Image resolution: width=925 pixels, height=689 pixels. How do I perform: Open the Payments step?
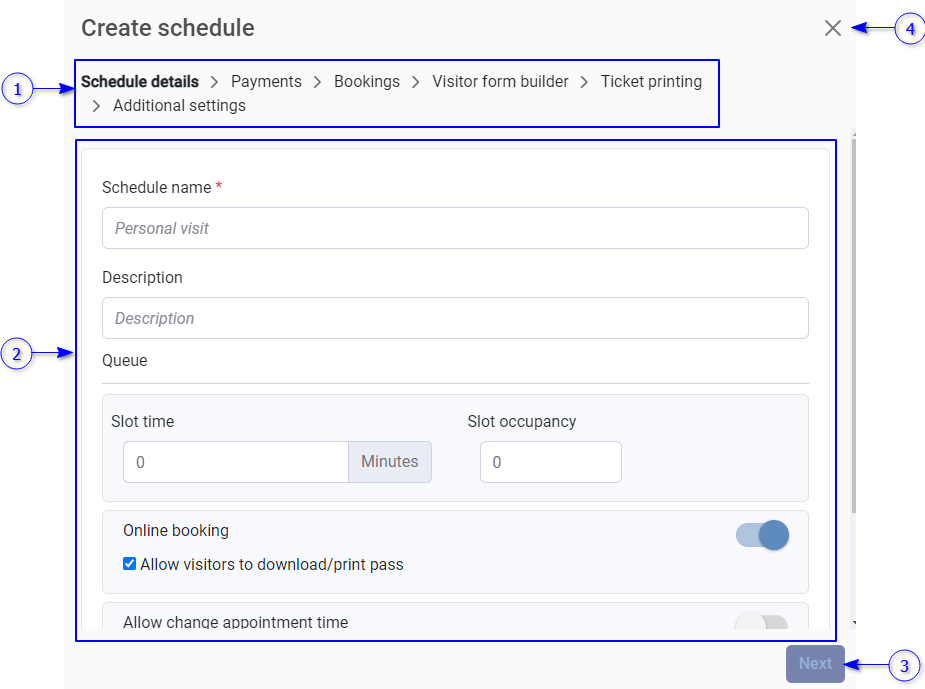point(266,82)
